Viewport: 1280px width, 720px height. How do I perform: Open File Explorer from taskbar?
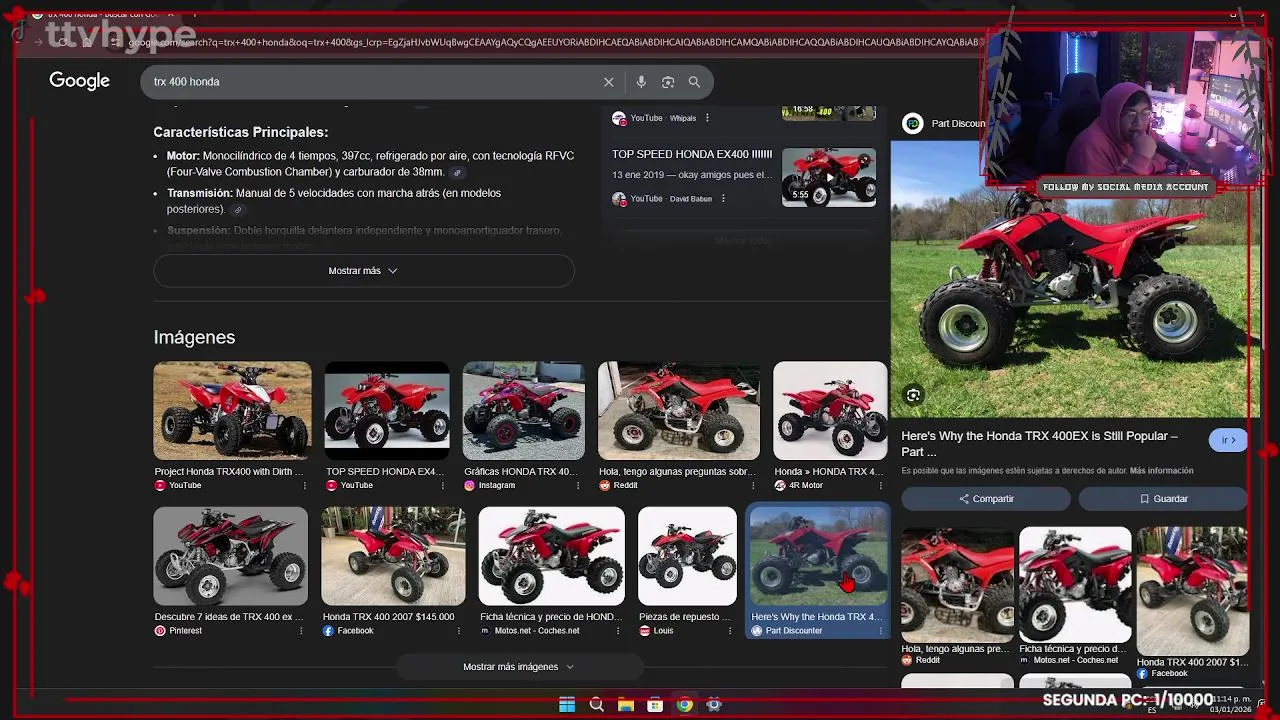(626, 705)
